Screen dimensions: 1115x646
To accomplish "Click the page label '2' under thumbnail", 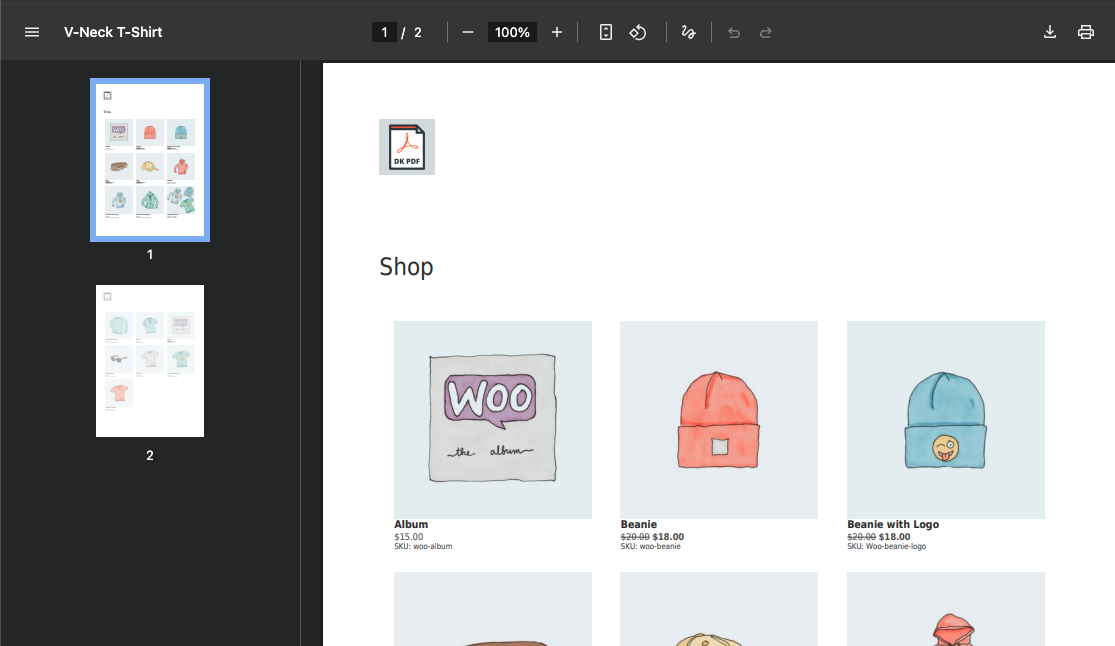I will [x=150, y=455].
